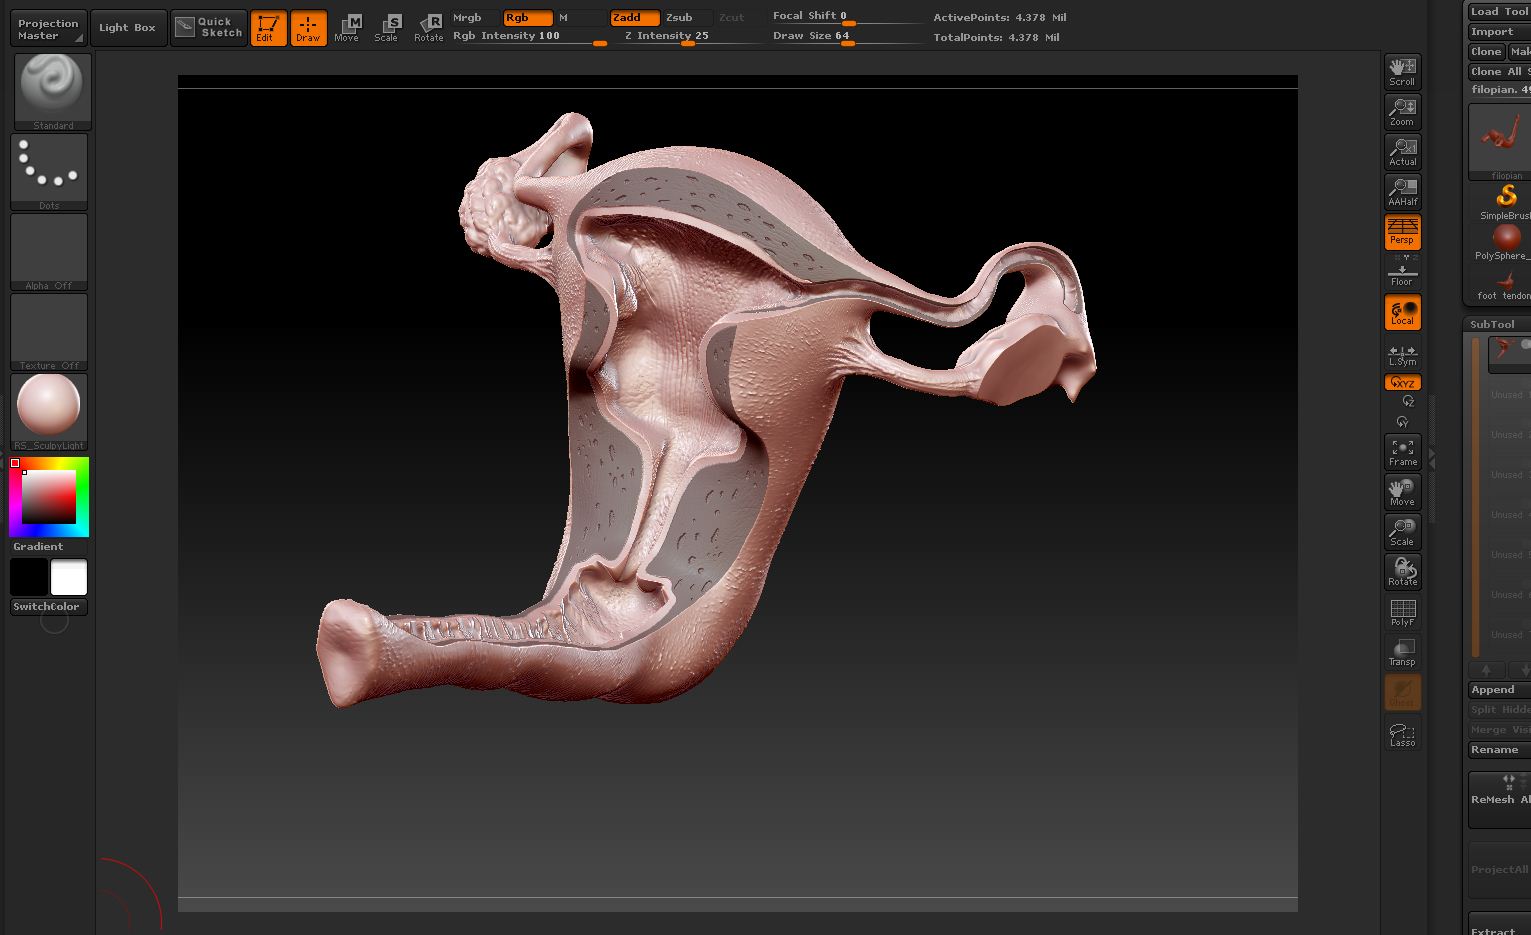Click Rename in SubTool panel

(x=1499, y=750)
